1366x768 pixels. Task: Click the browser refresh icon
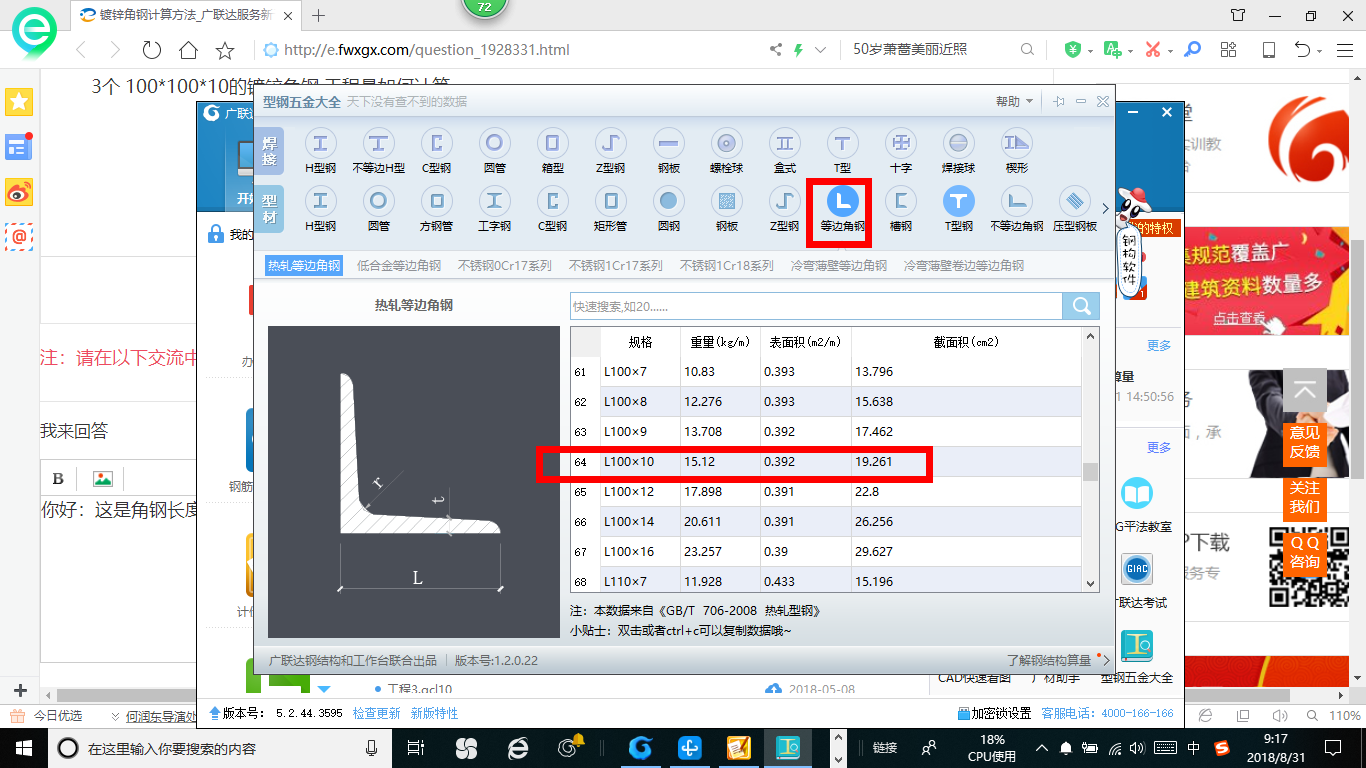(x=151, y=50)
